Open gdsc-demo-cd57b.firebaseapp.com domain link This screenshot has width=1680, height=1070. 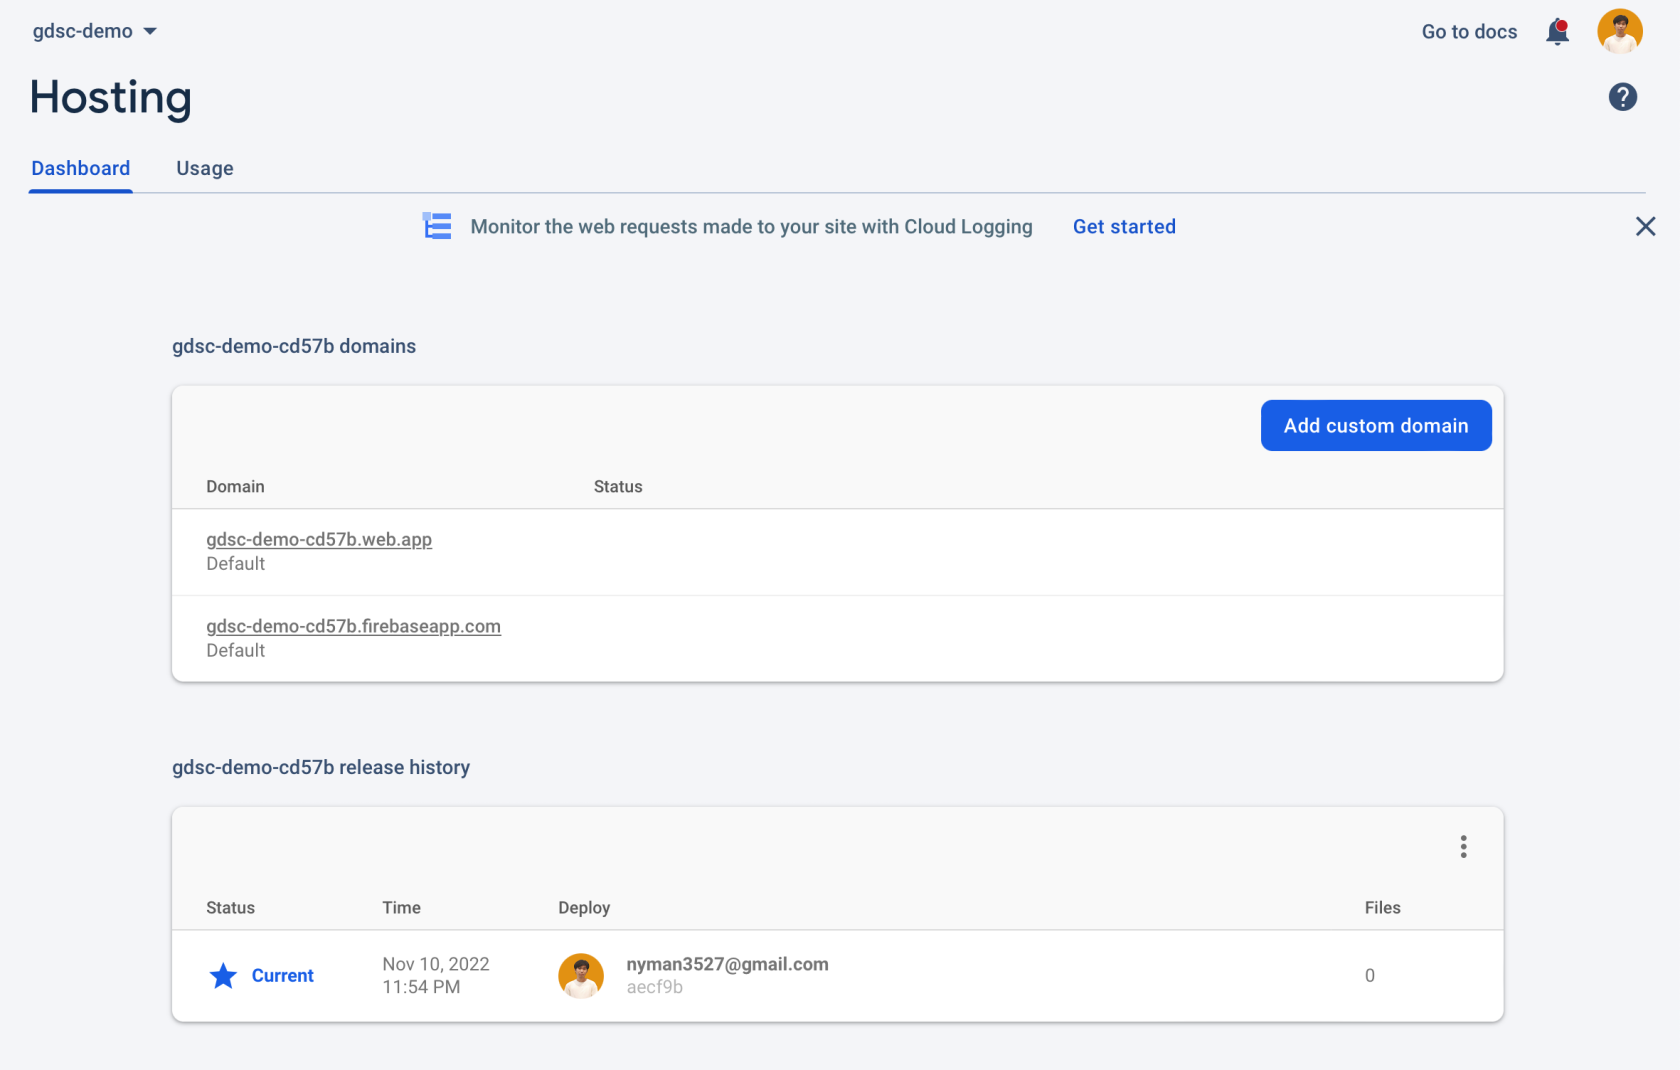[x=353, y=626]
